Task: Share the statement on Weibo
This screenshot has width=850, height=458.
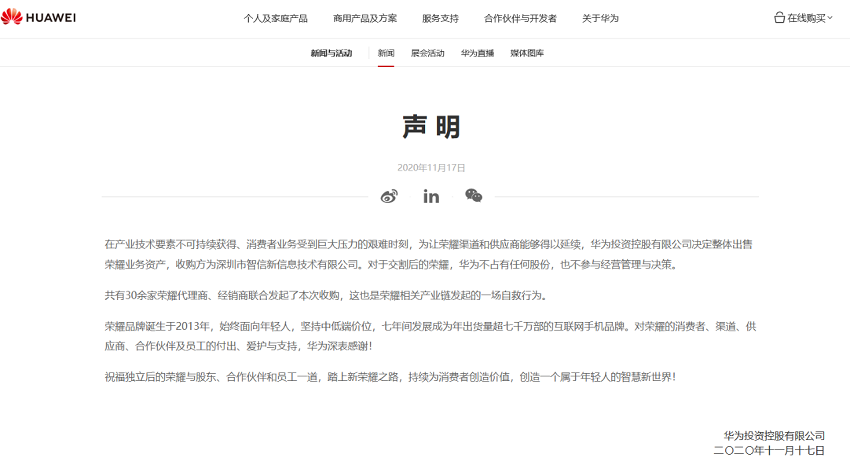Action: pyautogui.click(x=389, y=196)
